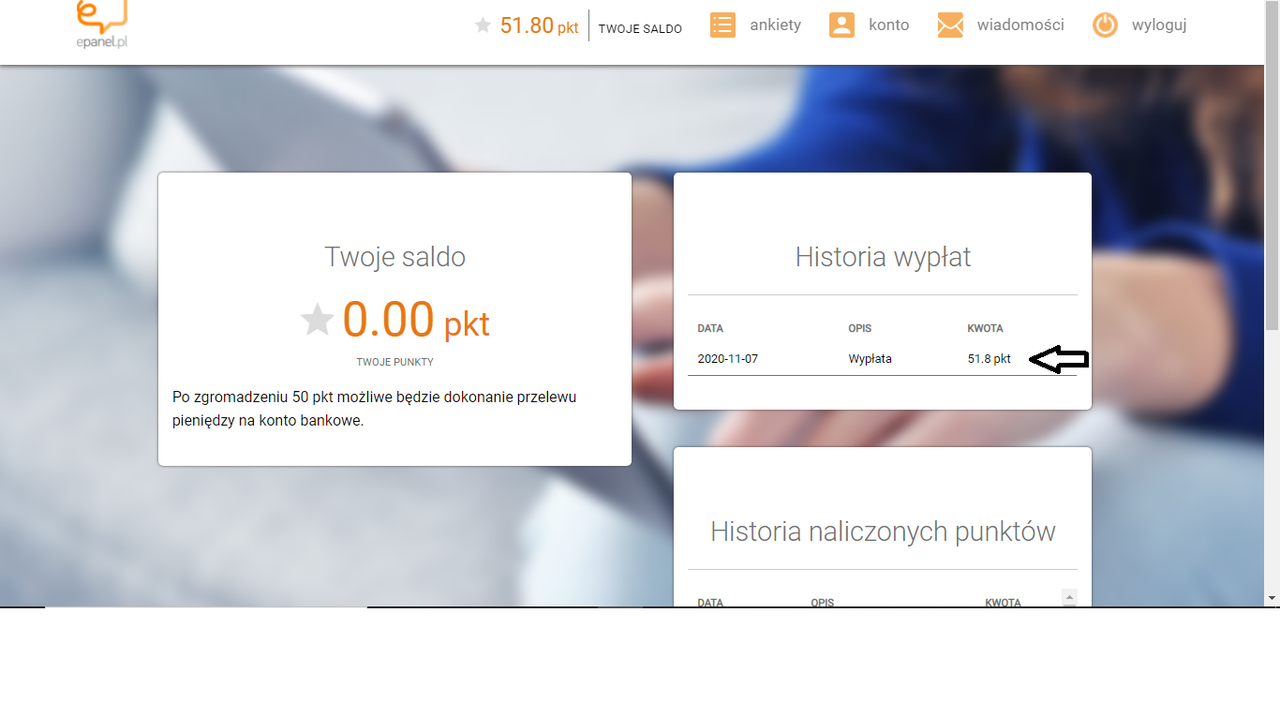
Task: Click the Wypłata description cell
Action: tap(870, 358)
